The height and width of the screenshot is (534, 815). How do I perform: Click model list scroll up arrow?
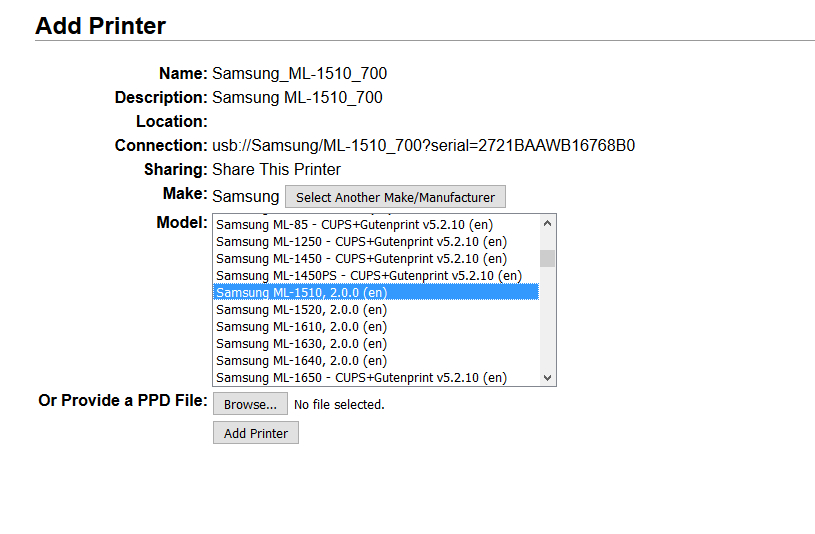[x=547, y=223]
